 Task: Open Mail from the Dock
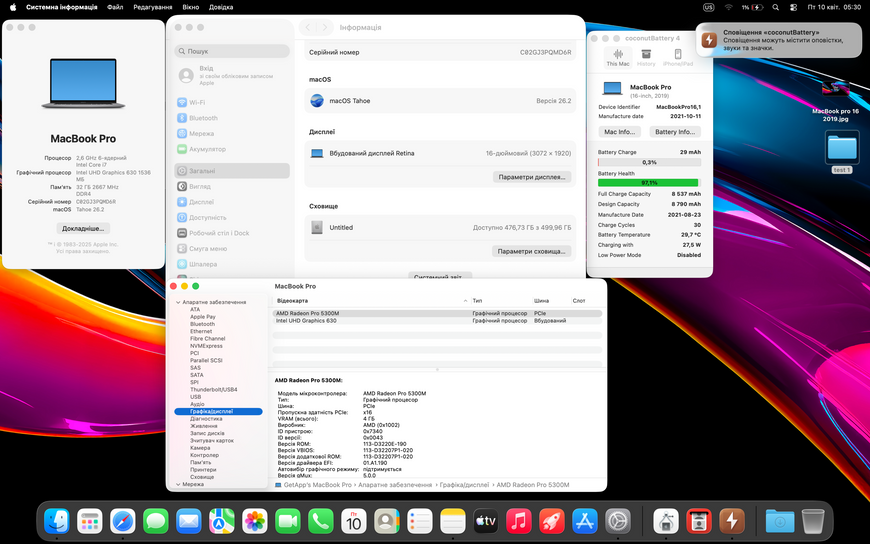189,521
